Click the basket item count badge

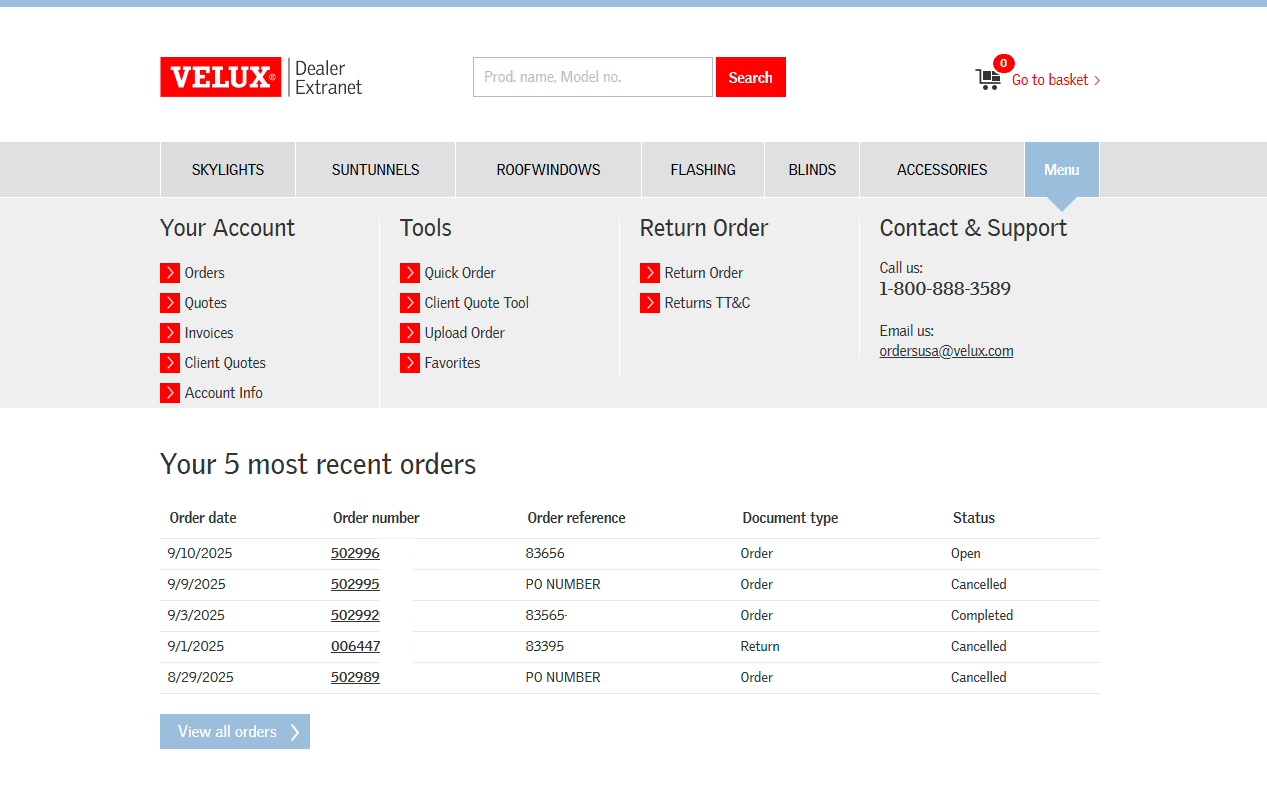(1003, 63)
